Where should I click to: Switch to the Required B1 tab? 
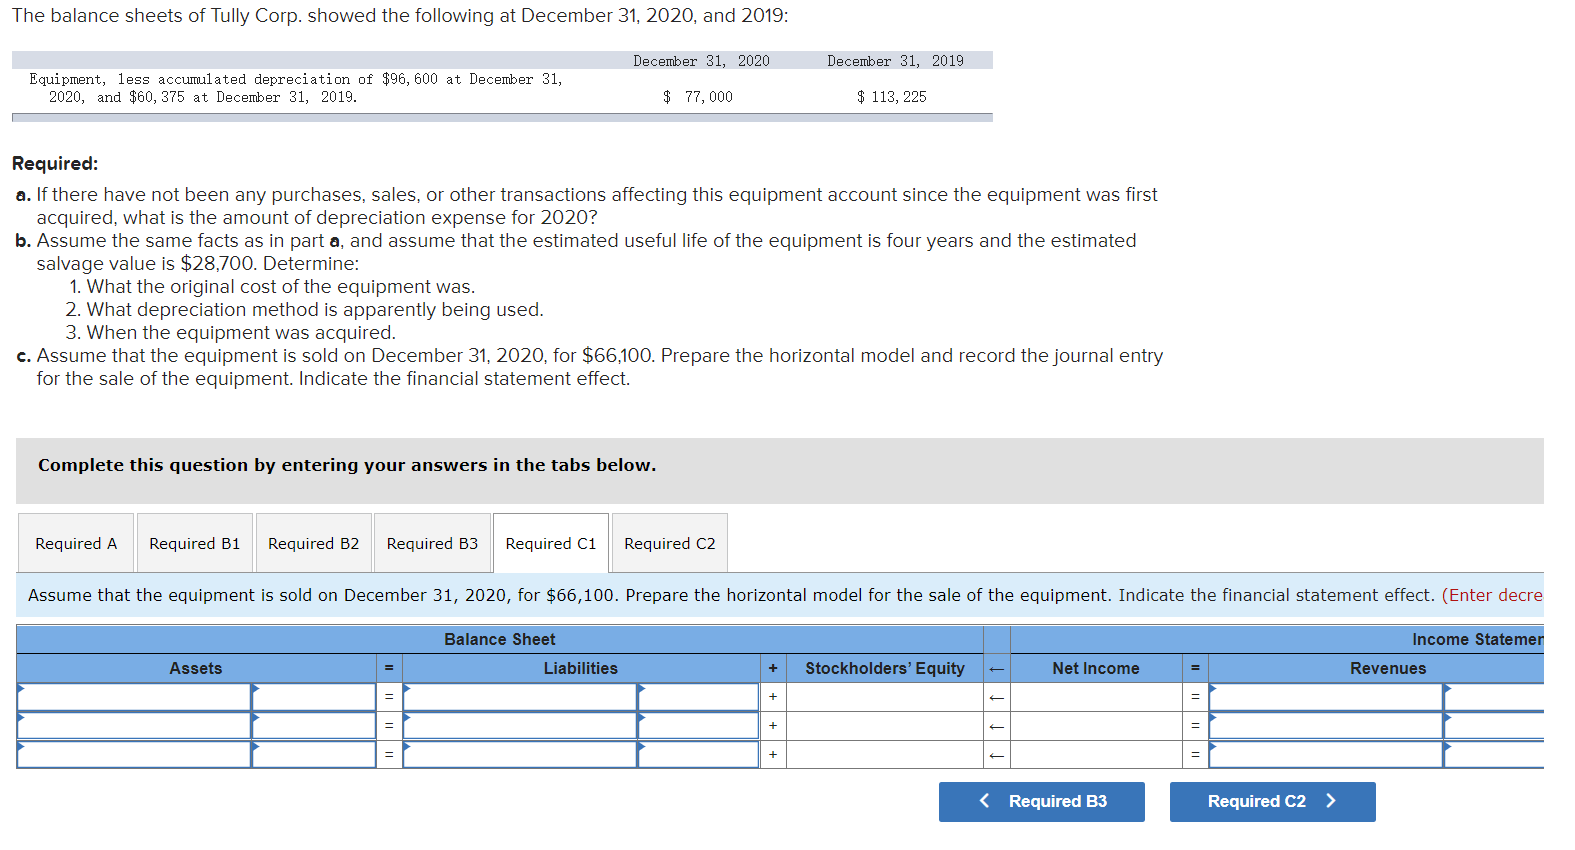point(195,543)
